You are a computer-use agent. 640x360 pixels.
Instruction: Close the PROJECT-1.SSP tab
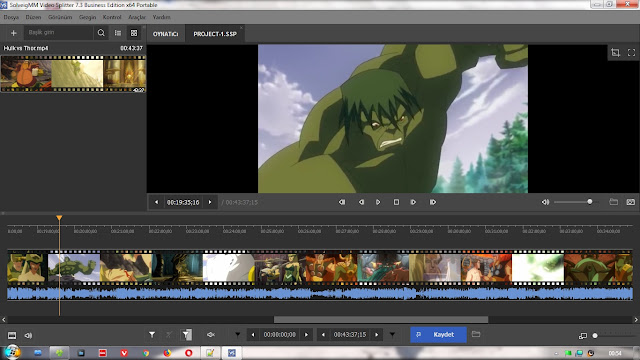(x=241, y=28)
